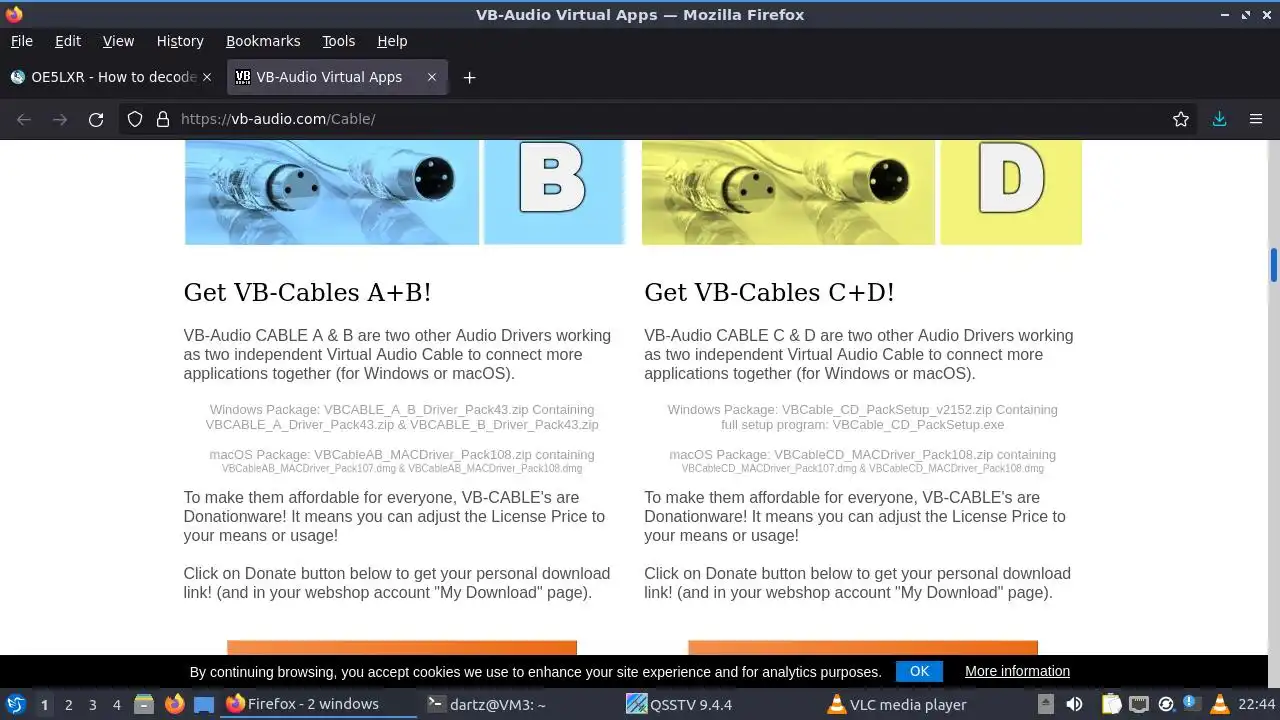Viewport: 1280px width, 720px height.
Task: Click the circular update tray icon
Action: [1165, 704]
